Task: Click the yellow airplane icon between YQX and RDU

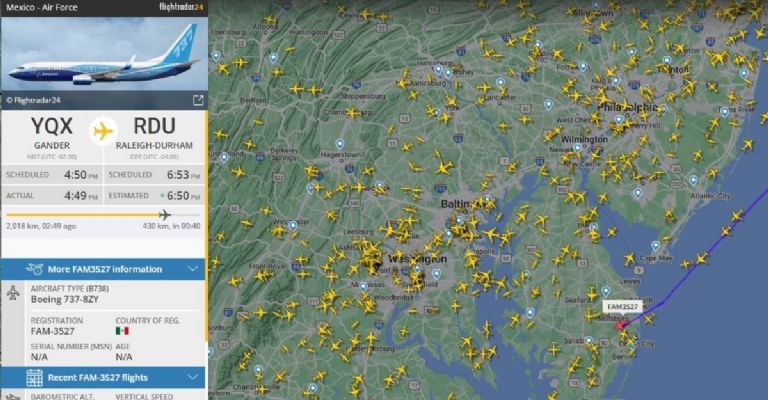Action: click(103, 131)
